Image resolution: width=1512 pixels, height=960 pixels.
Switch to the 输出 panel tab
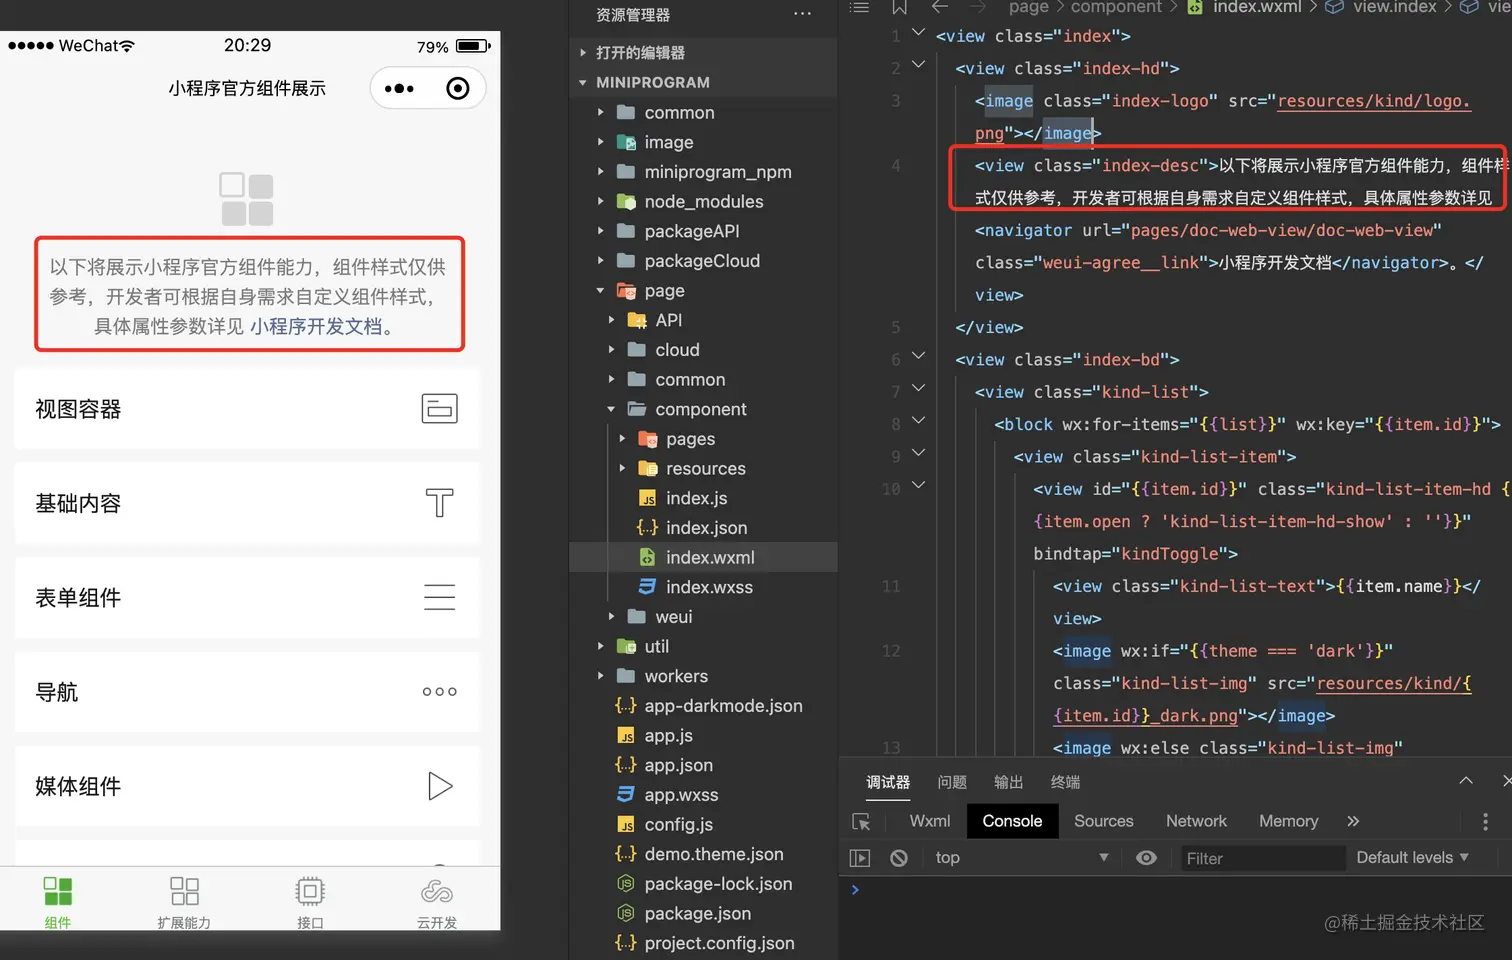pos(1008,782)
